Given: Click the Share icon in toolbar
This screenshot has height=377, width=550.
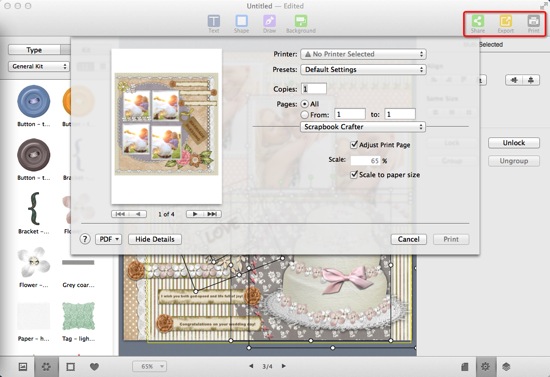Looking at the screenshot, I should point(477,21).
